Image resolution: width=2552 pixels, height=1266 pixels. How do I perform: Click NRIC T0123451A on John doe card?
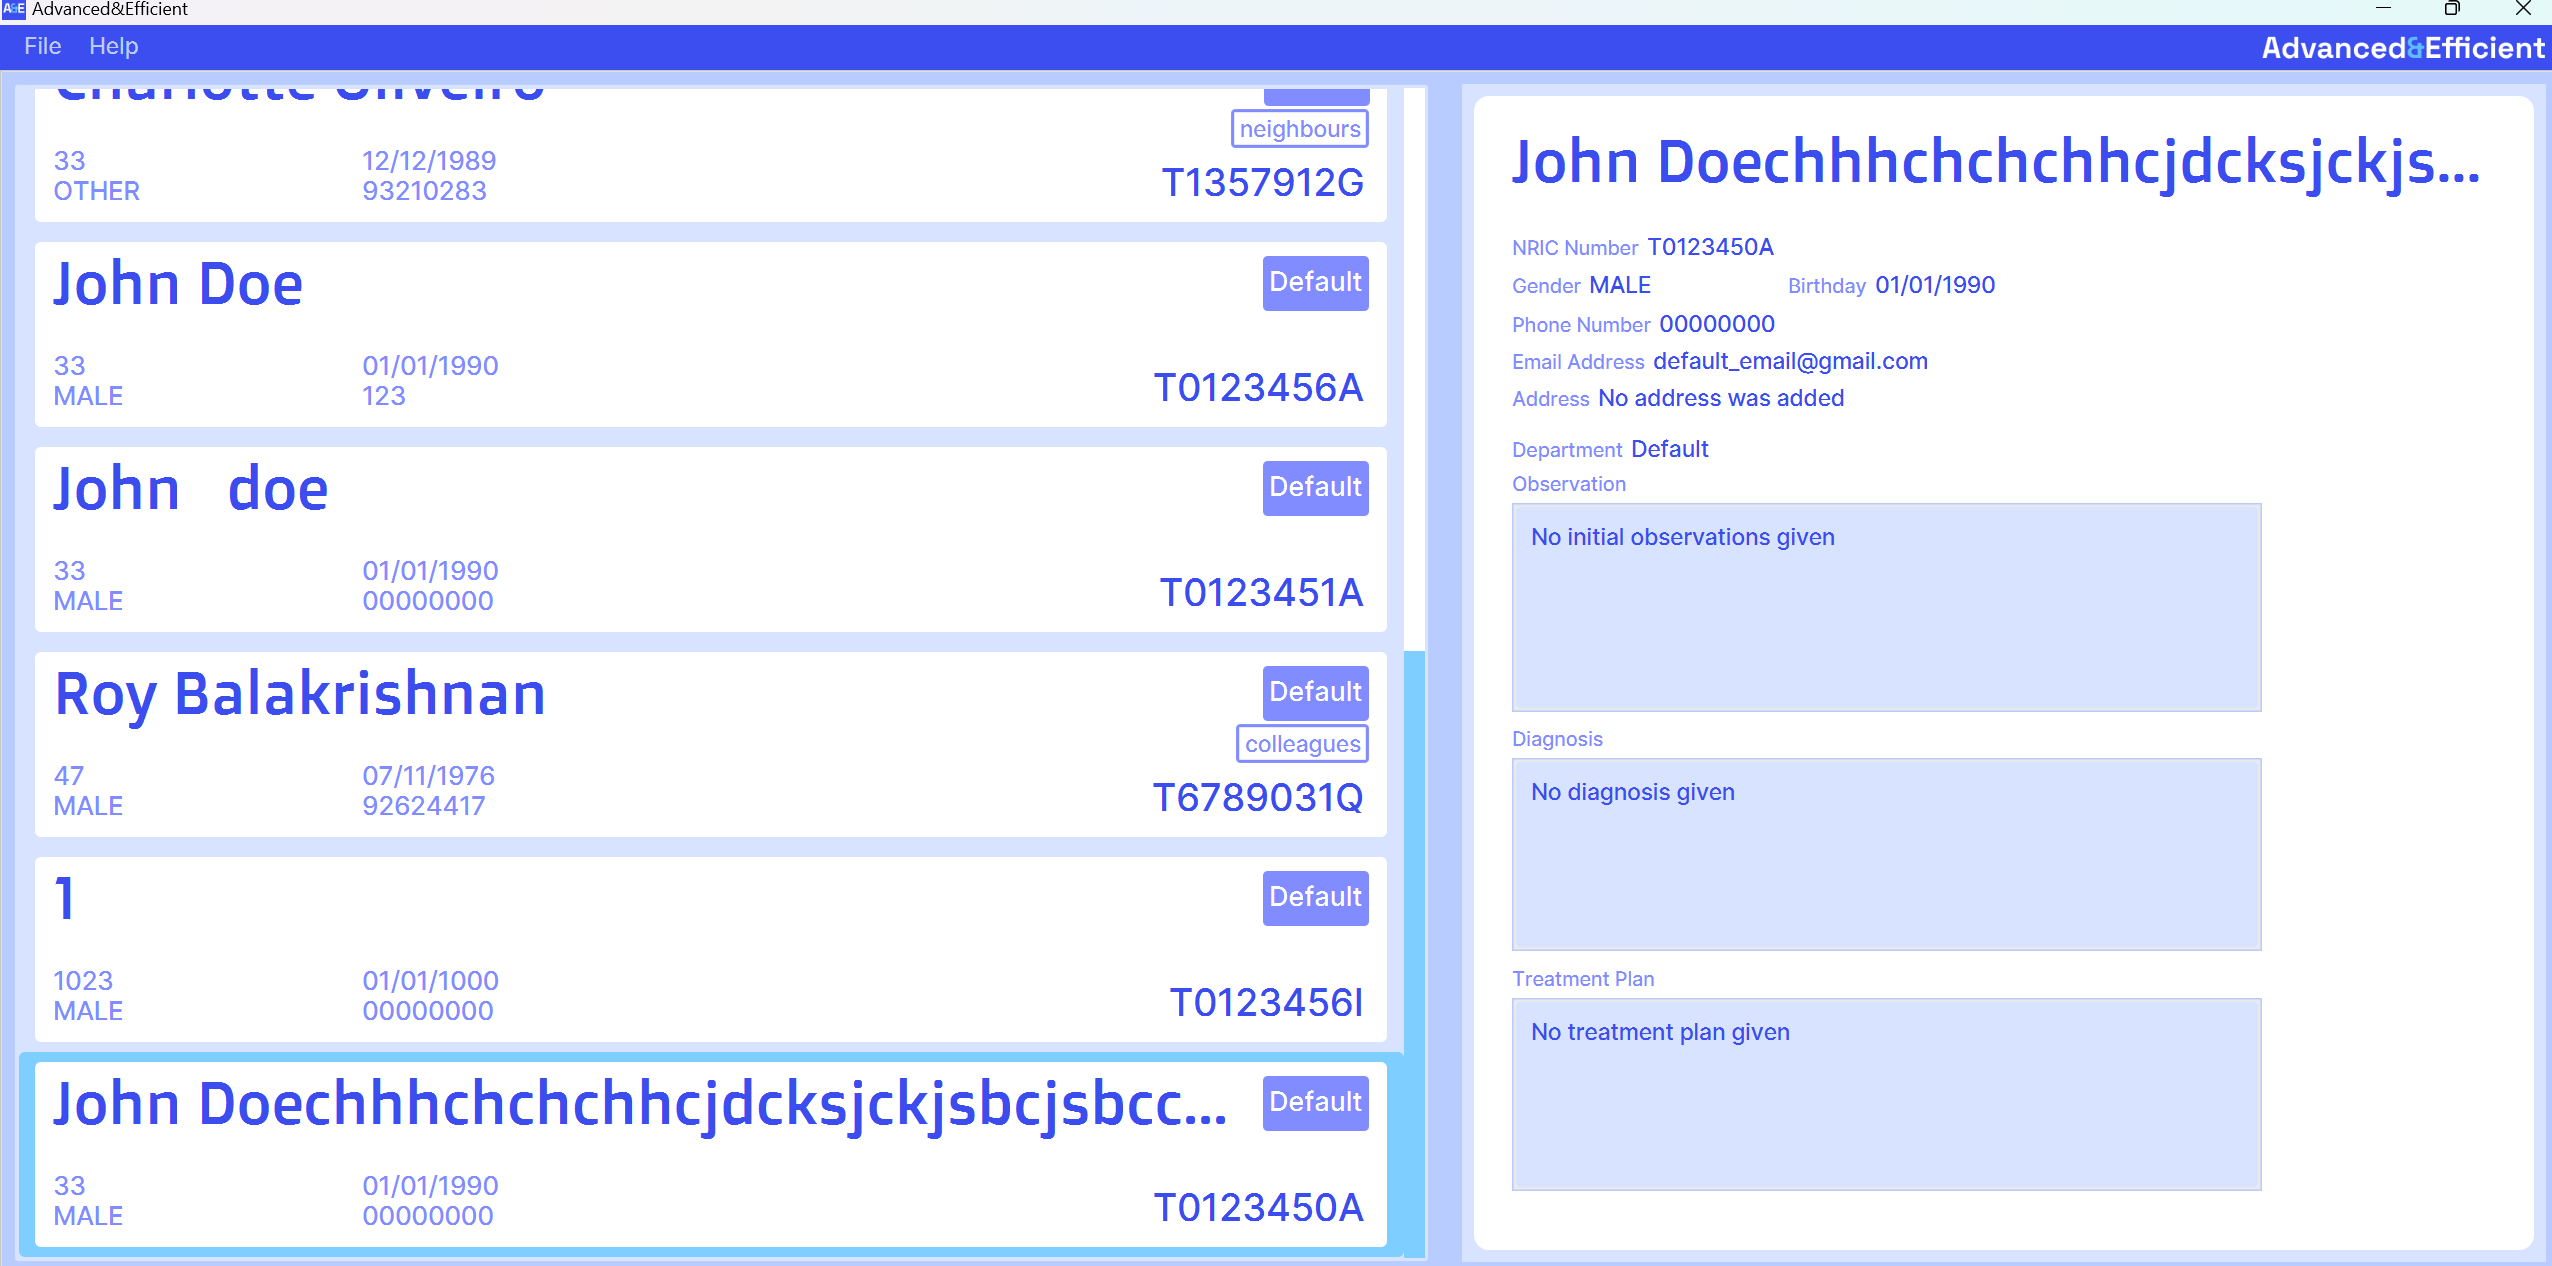coord(1261,592)
